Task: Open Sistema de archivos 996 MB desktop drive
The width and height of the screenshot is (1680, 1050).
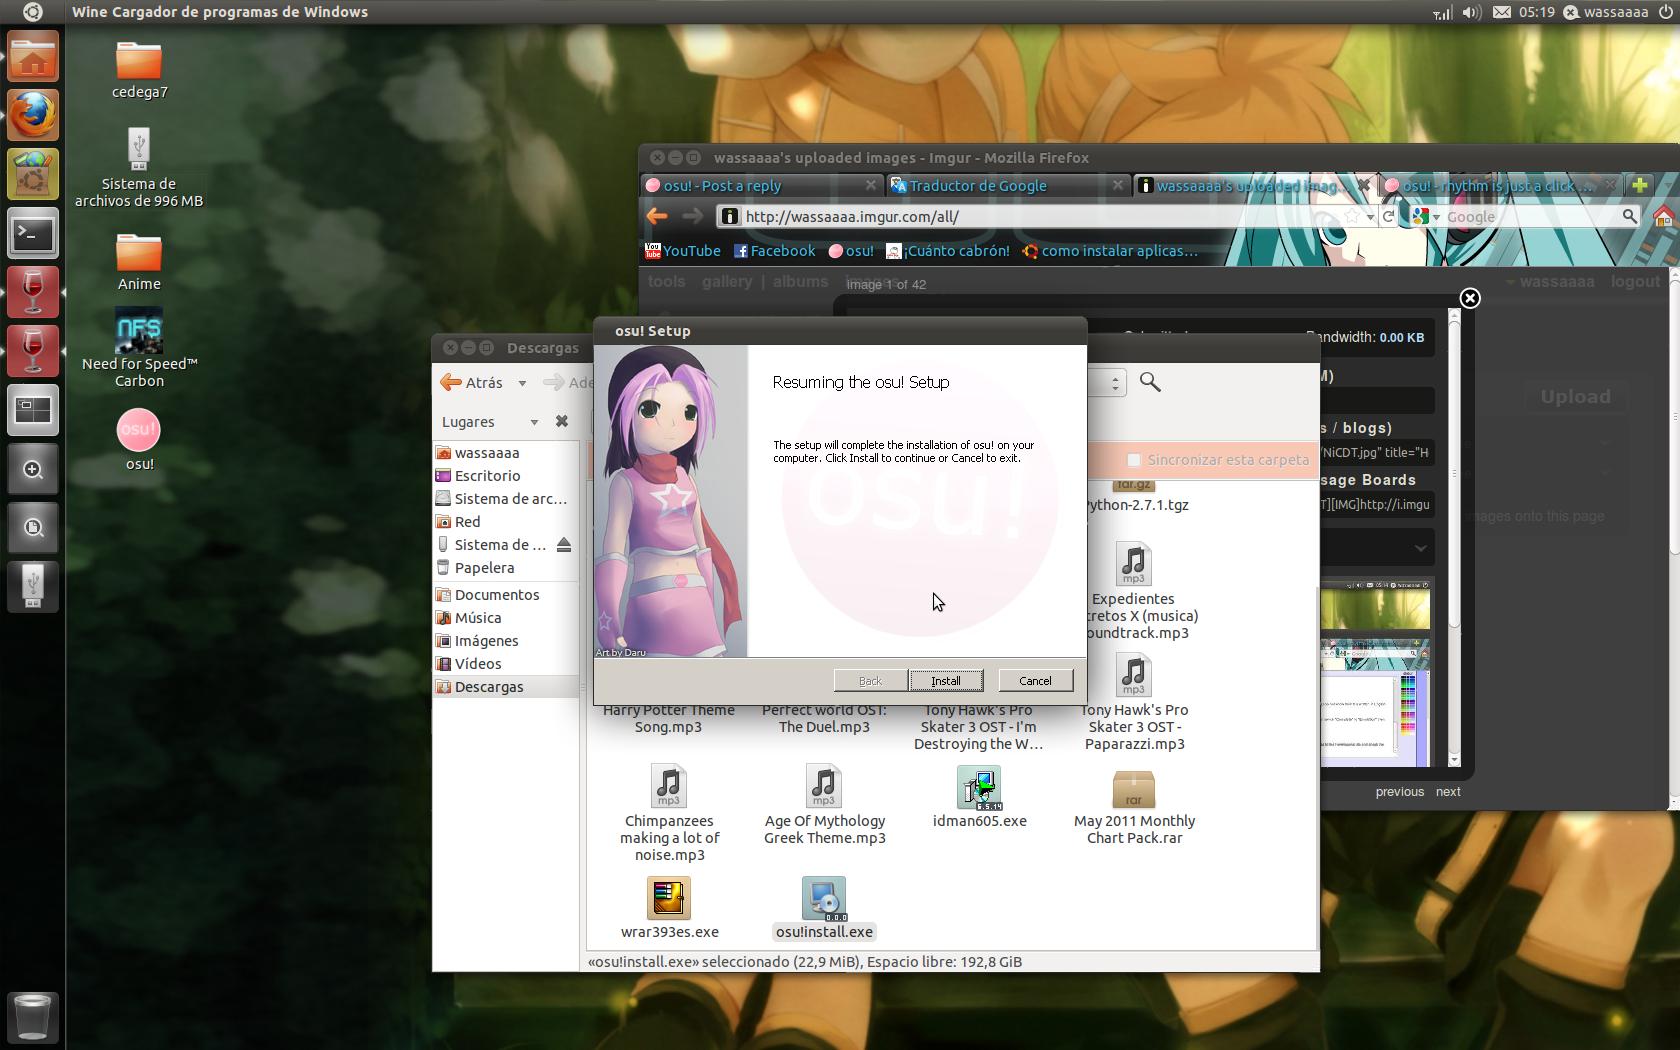Action: pos(139,167)
